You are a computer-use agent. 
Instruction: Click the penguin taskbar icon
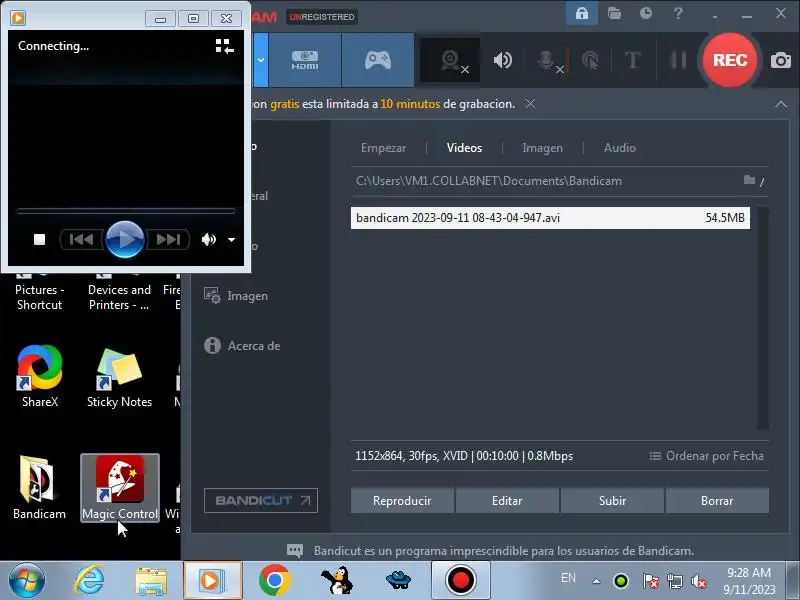[x=337, y=581]
